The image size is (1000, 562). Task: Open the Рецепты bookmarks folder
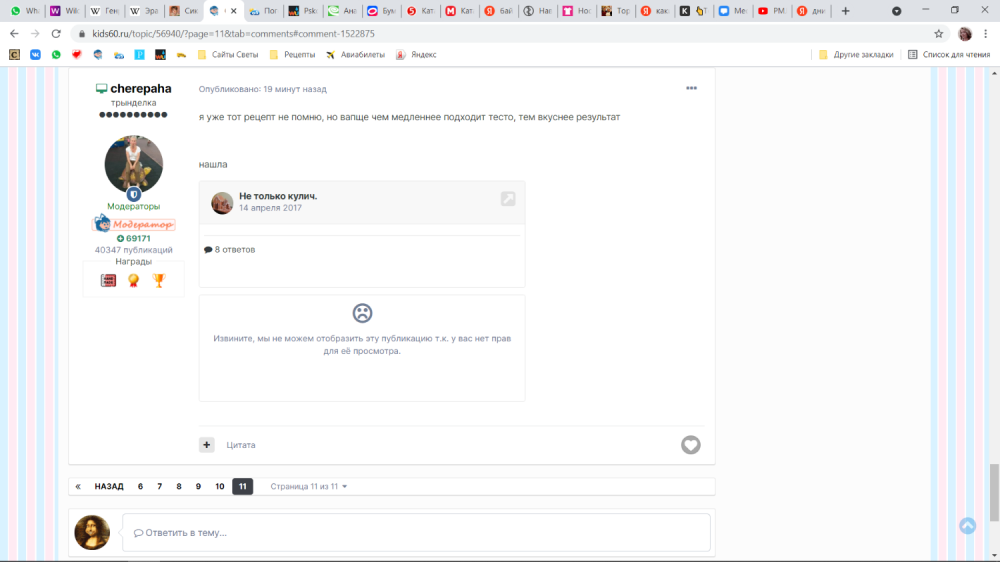pos(291,55)
